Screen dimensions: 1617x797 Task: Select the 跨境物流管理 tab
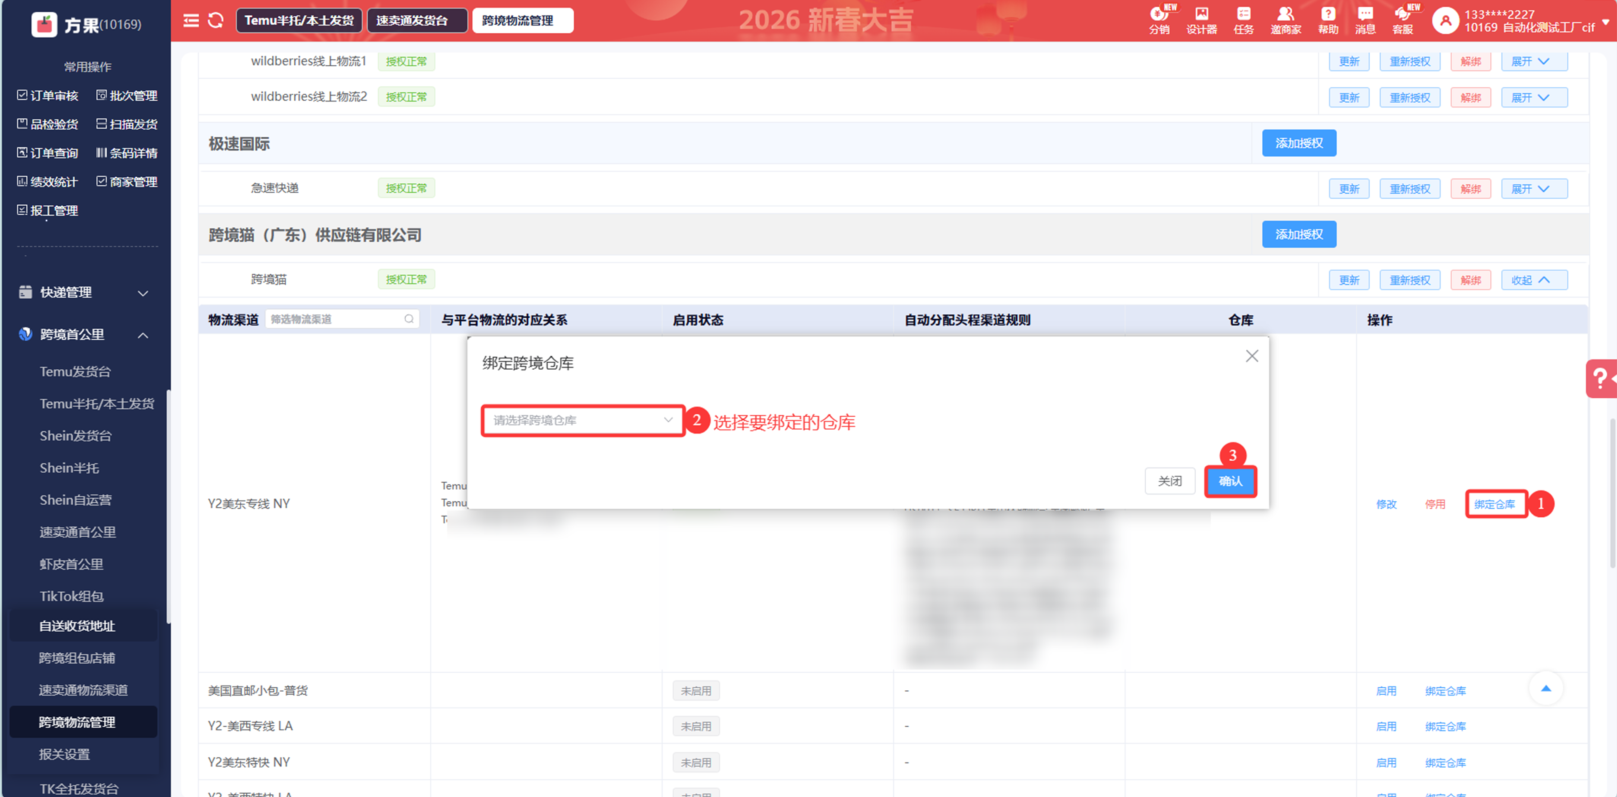(x=522, y=20)
